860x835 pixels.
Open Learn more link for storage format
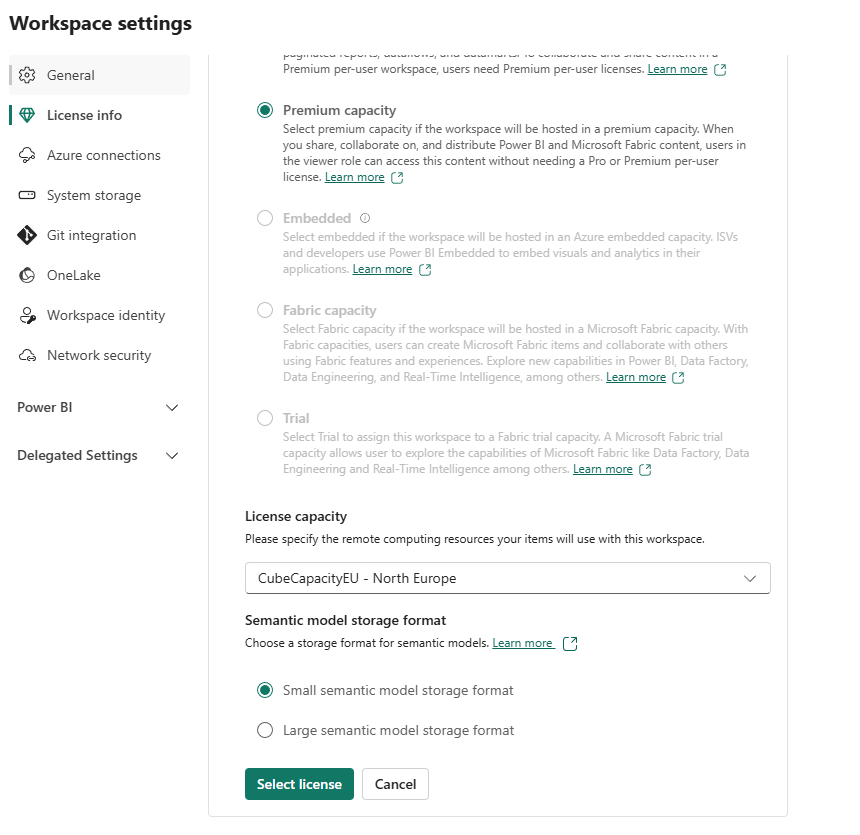pyautogui.click(x=523, y=643)
